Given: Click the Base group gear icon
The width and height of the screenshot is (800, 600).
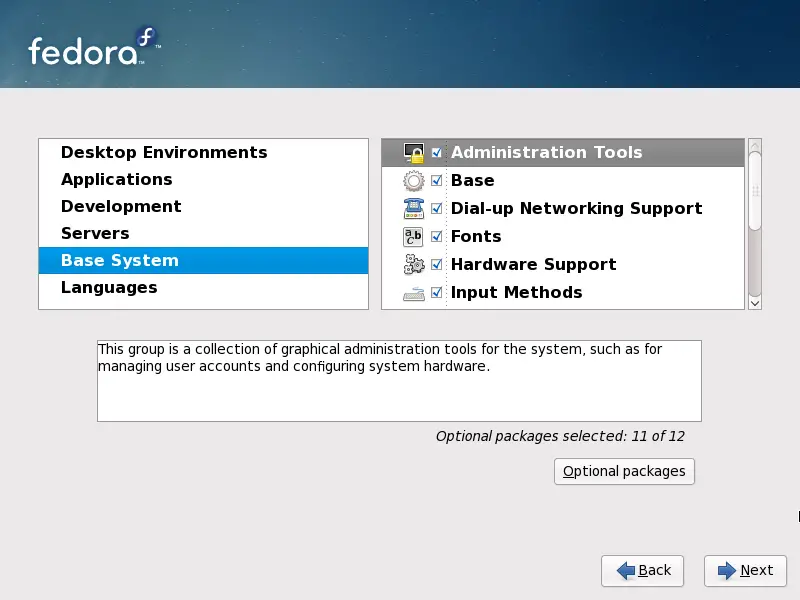Looking at the screenshot, I should 413,181.
